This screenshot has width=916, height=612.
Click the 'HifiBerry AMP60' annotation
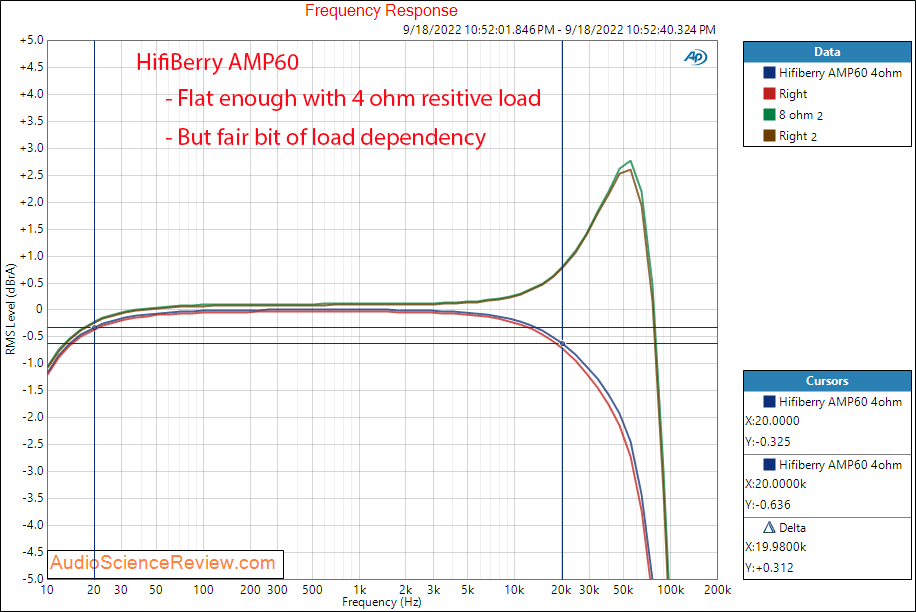217,62
